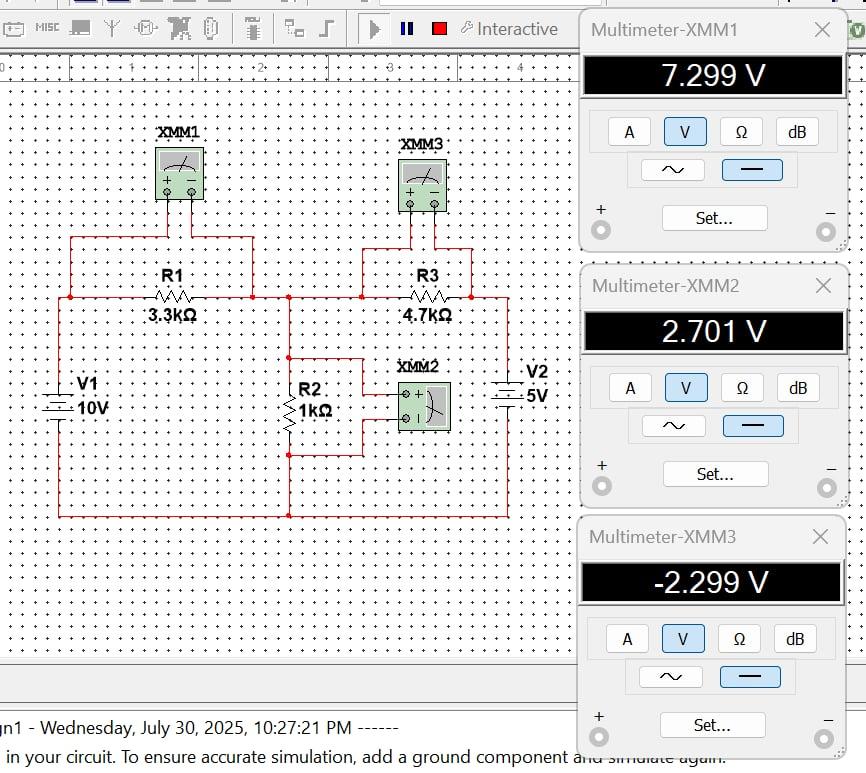Click the XMM1 multimeter instrument on schematic
The image size is (866, 773).
click(180, 173)
